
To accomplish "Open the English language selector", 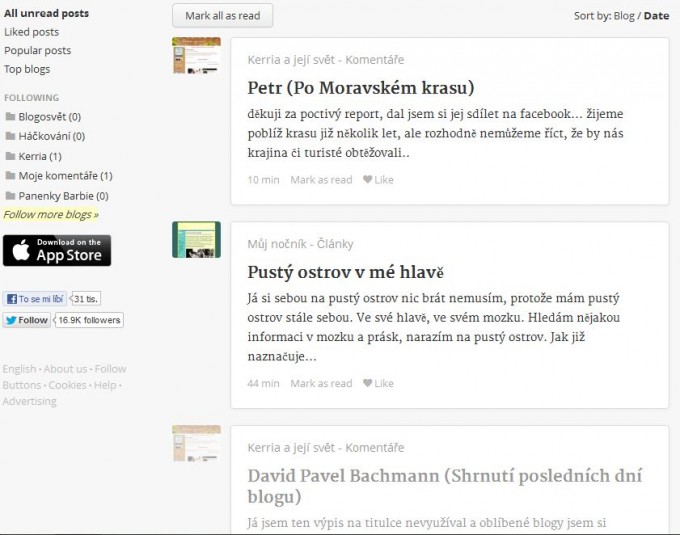I will point(19,369).
